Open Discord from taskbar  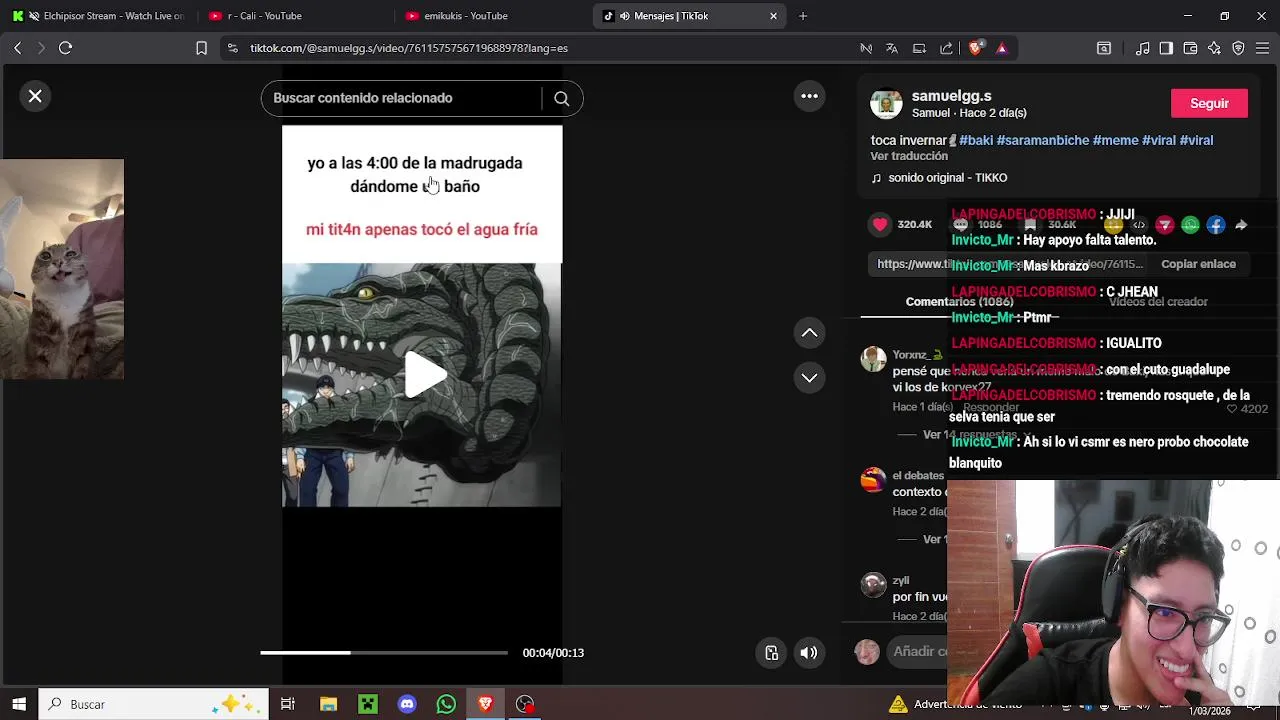[407, 704]
